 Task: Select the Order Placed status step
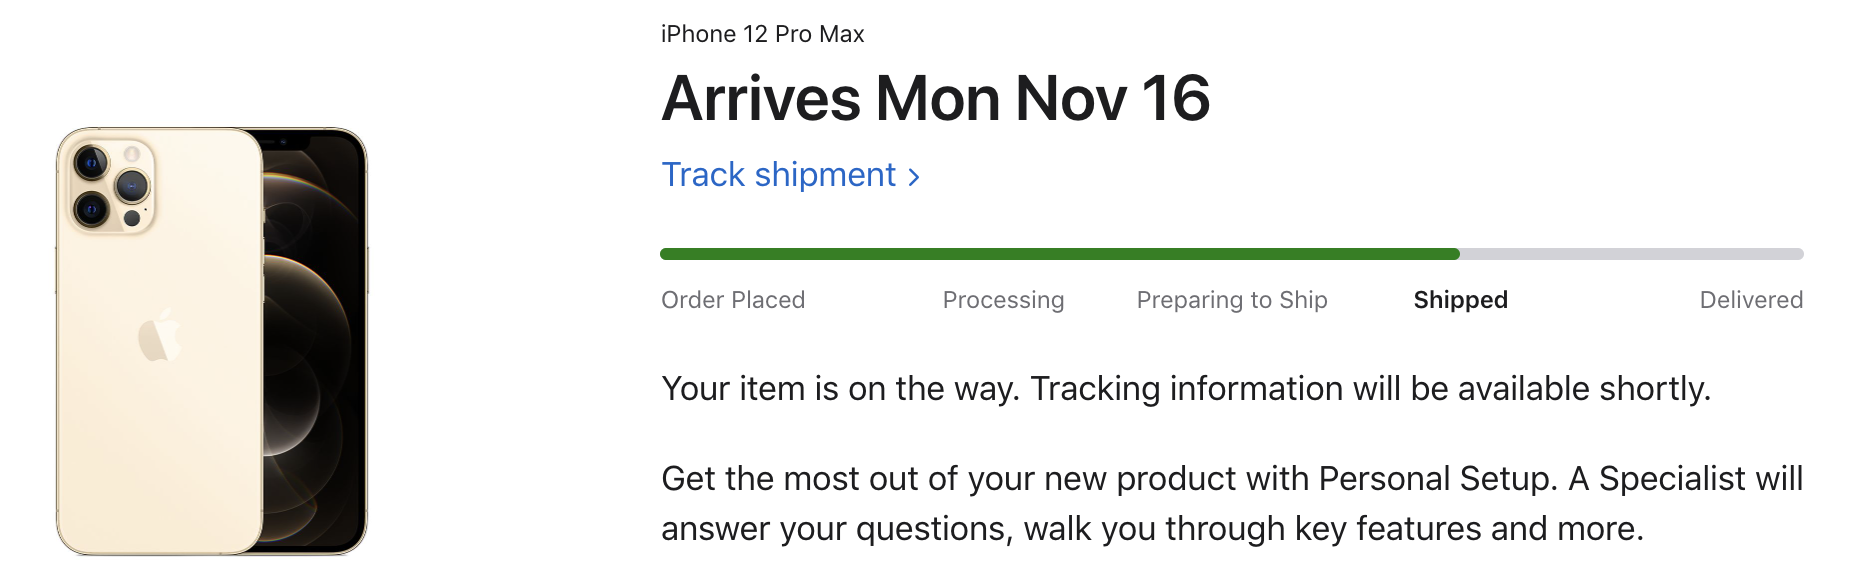coord(733,300)
